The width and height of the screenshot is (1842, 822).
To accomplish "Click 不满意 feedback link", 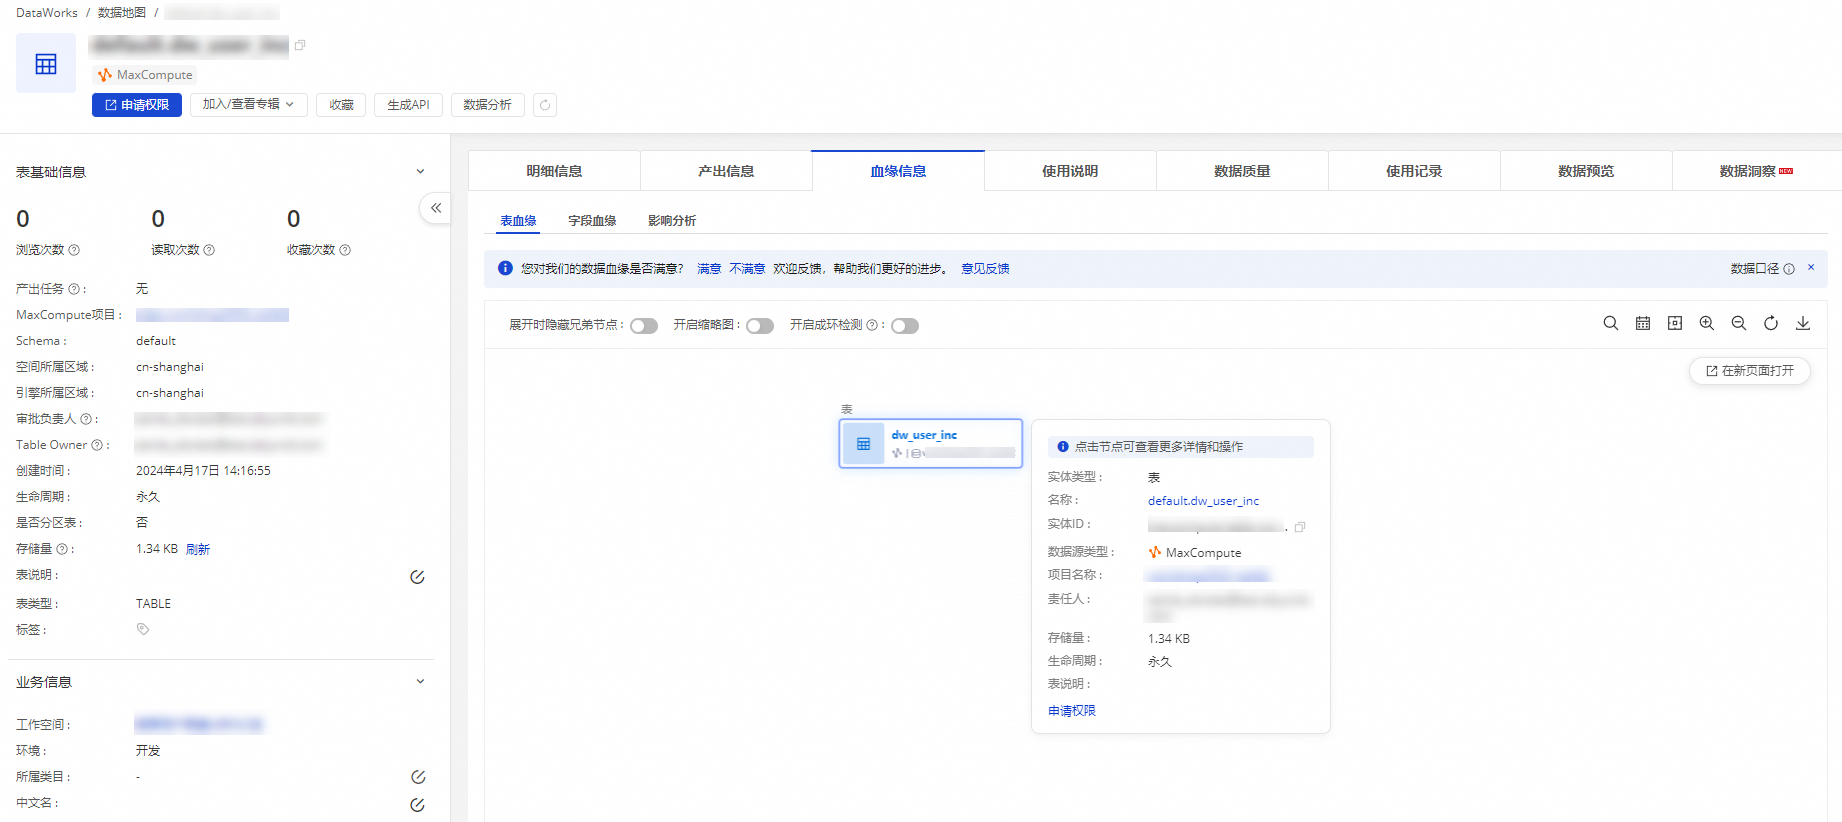I will coord(747,269).
